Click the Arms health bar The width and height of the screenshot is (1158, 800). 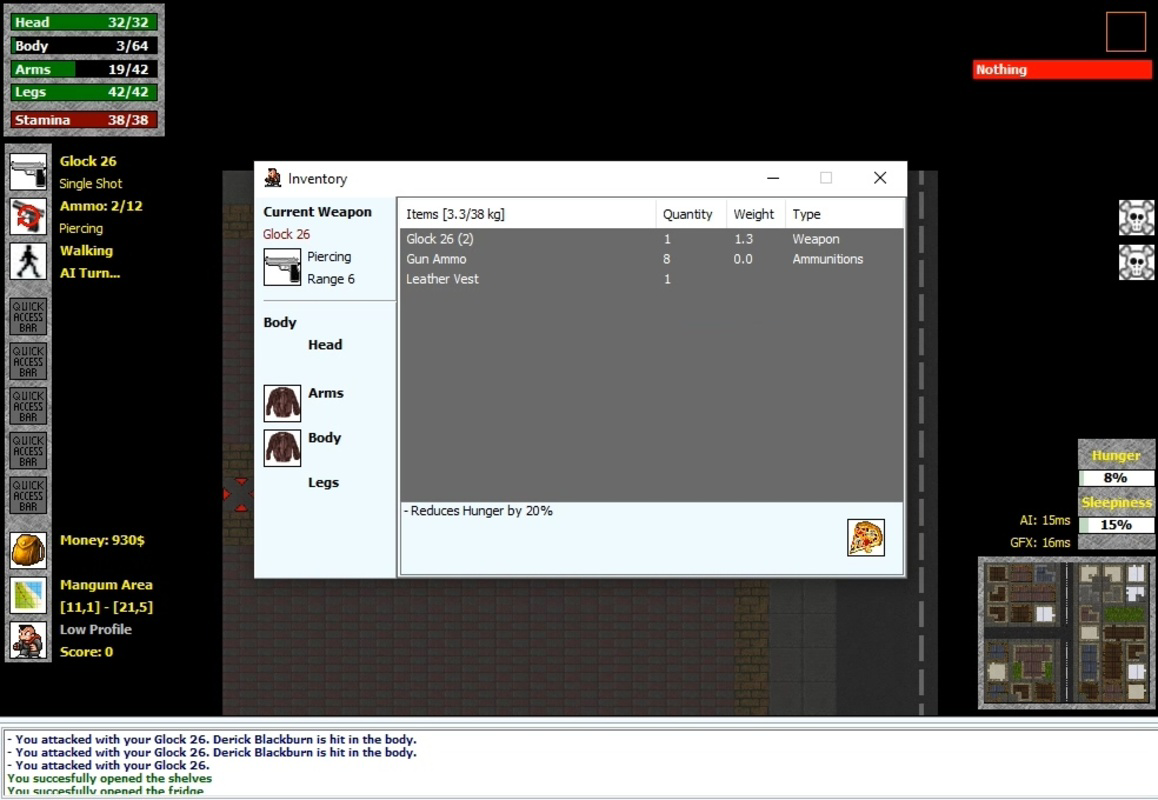(83, 69)
